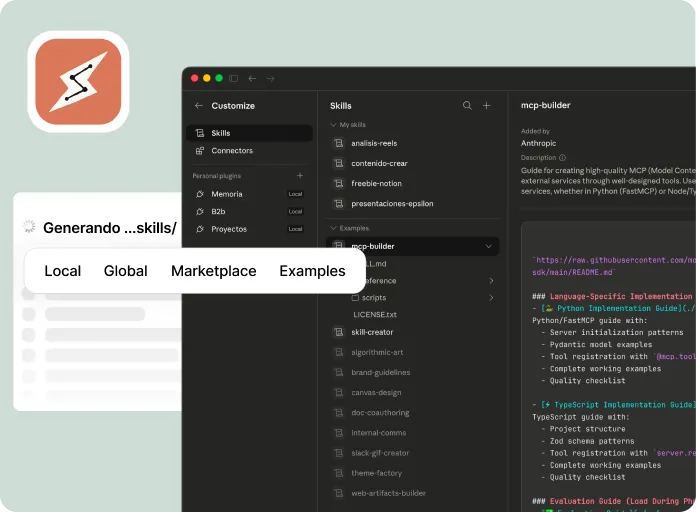The image size is (696, 512).
Task: Go back using the title bar left arrow
Action: pyautogui.click(x=252, y=79)
